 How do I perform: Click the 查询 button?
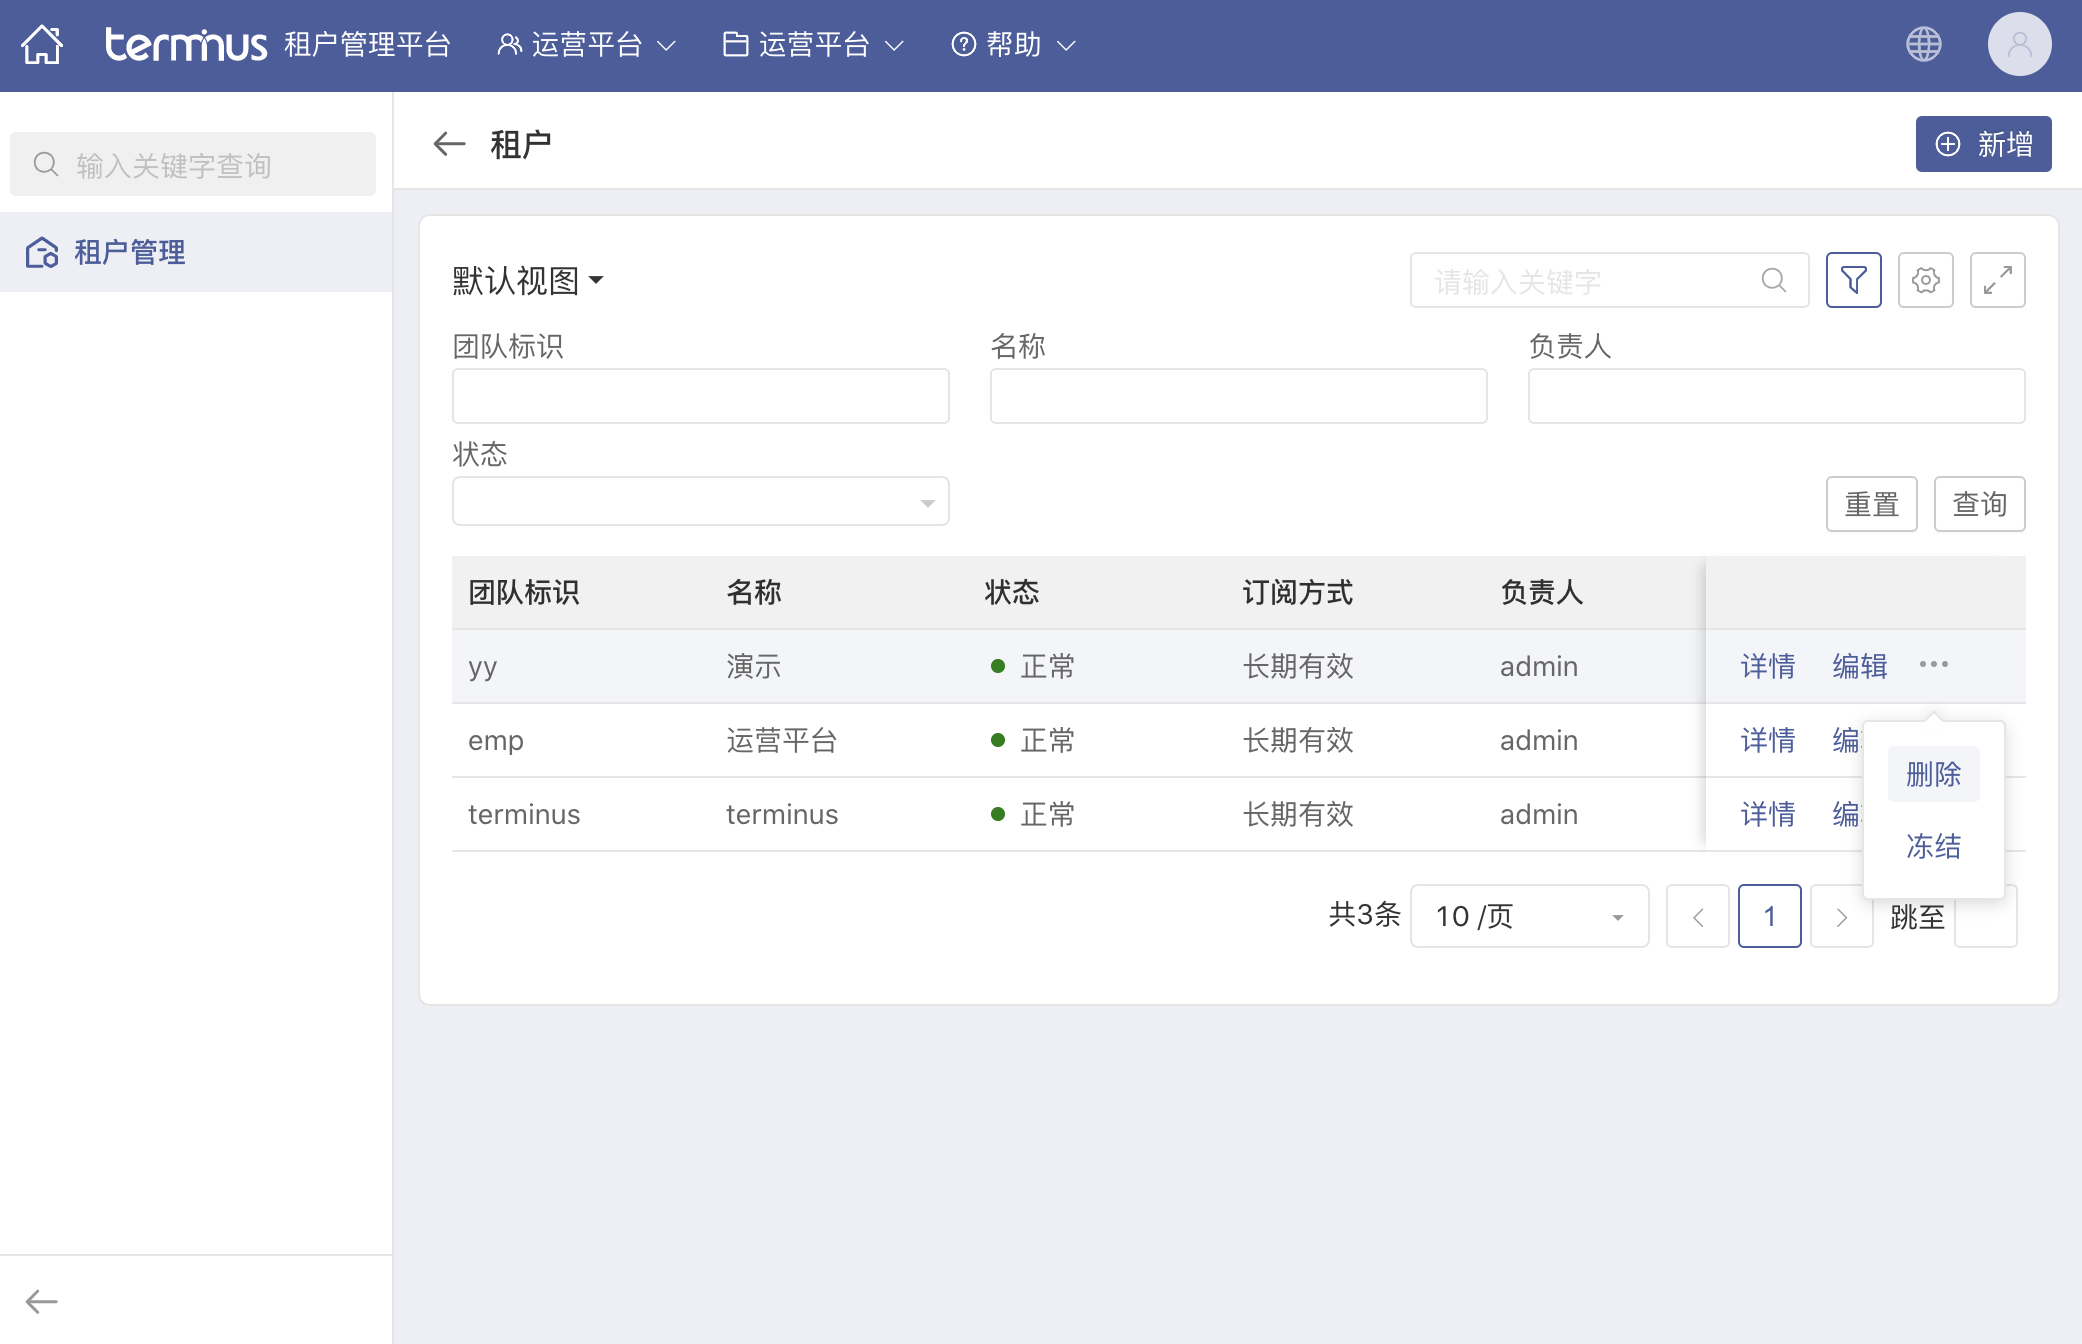tap(1979, 504)
